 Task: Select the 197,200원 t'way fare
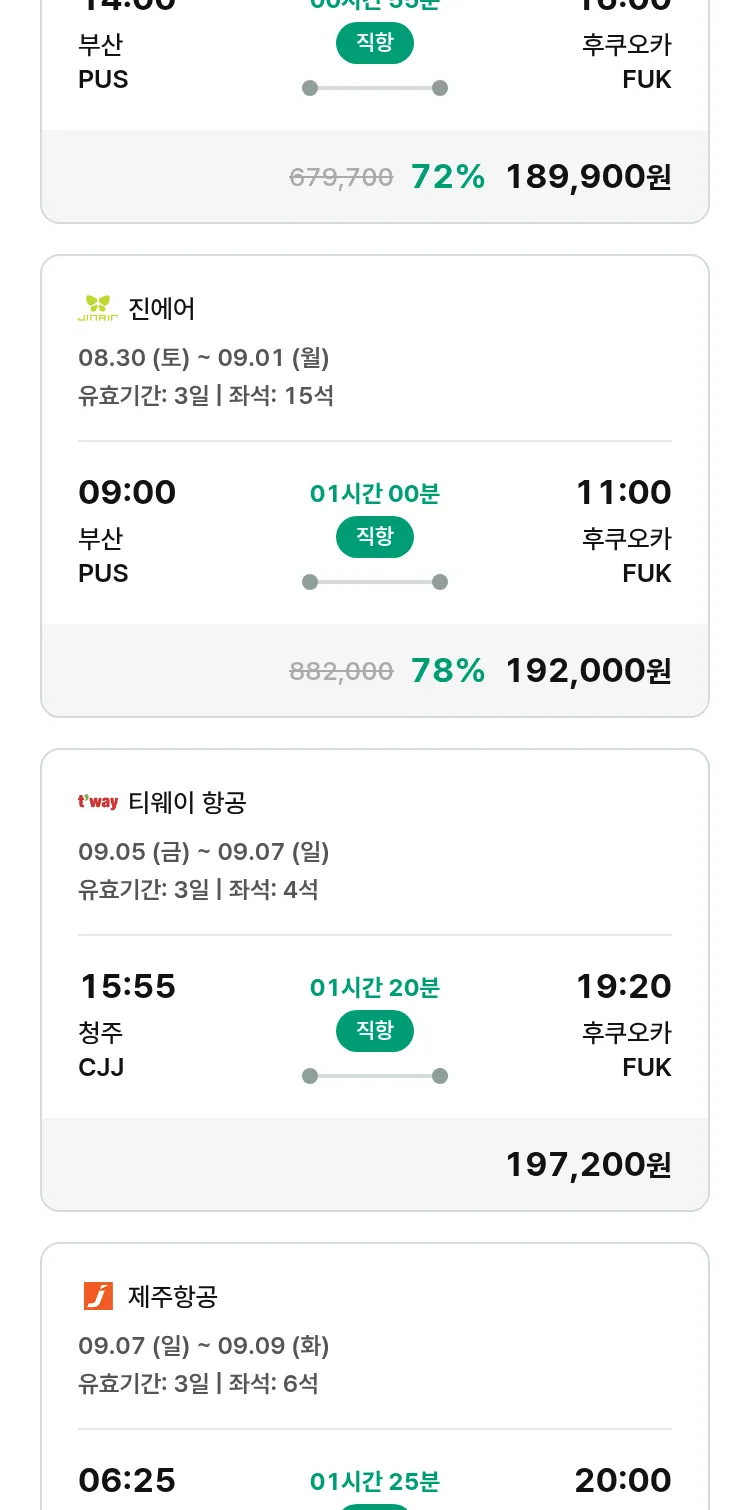point(588,1164)
